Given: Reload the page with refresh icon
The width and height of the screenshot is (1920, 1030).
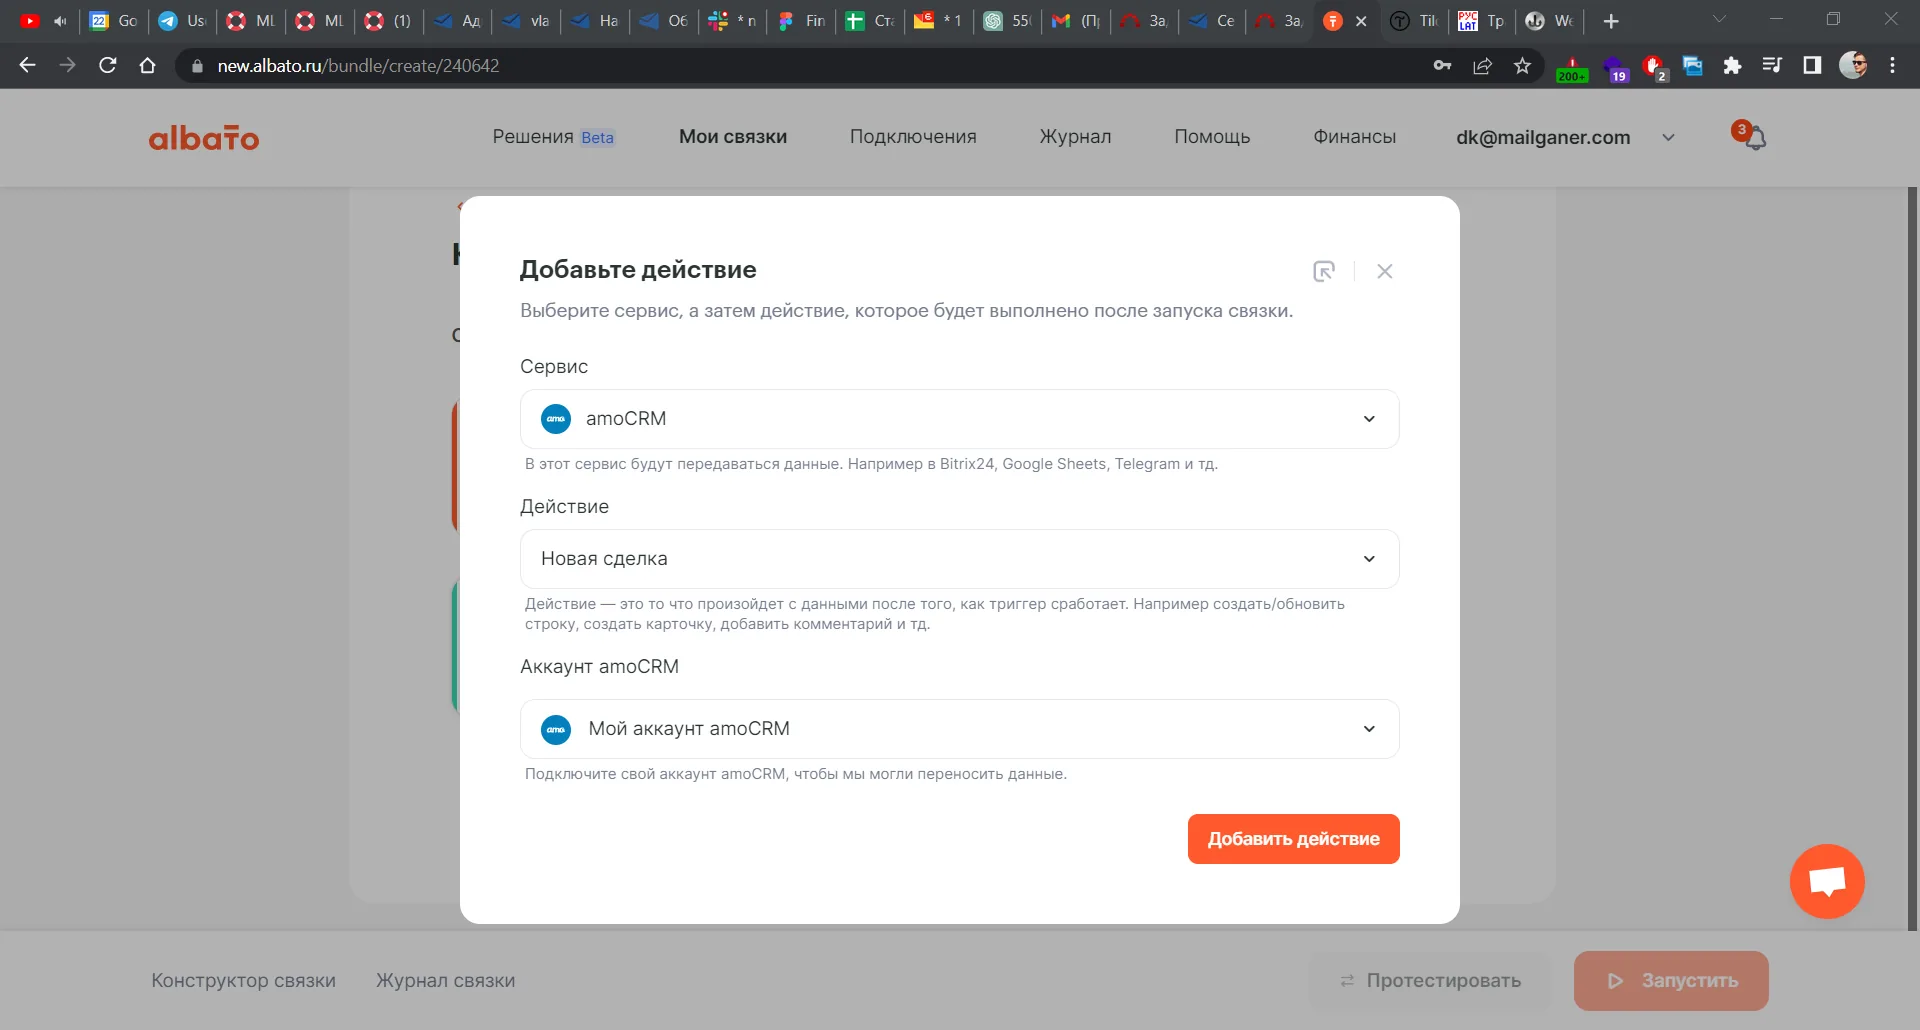Looking at the screenshot, I should [x=107, y=66].
